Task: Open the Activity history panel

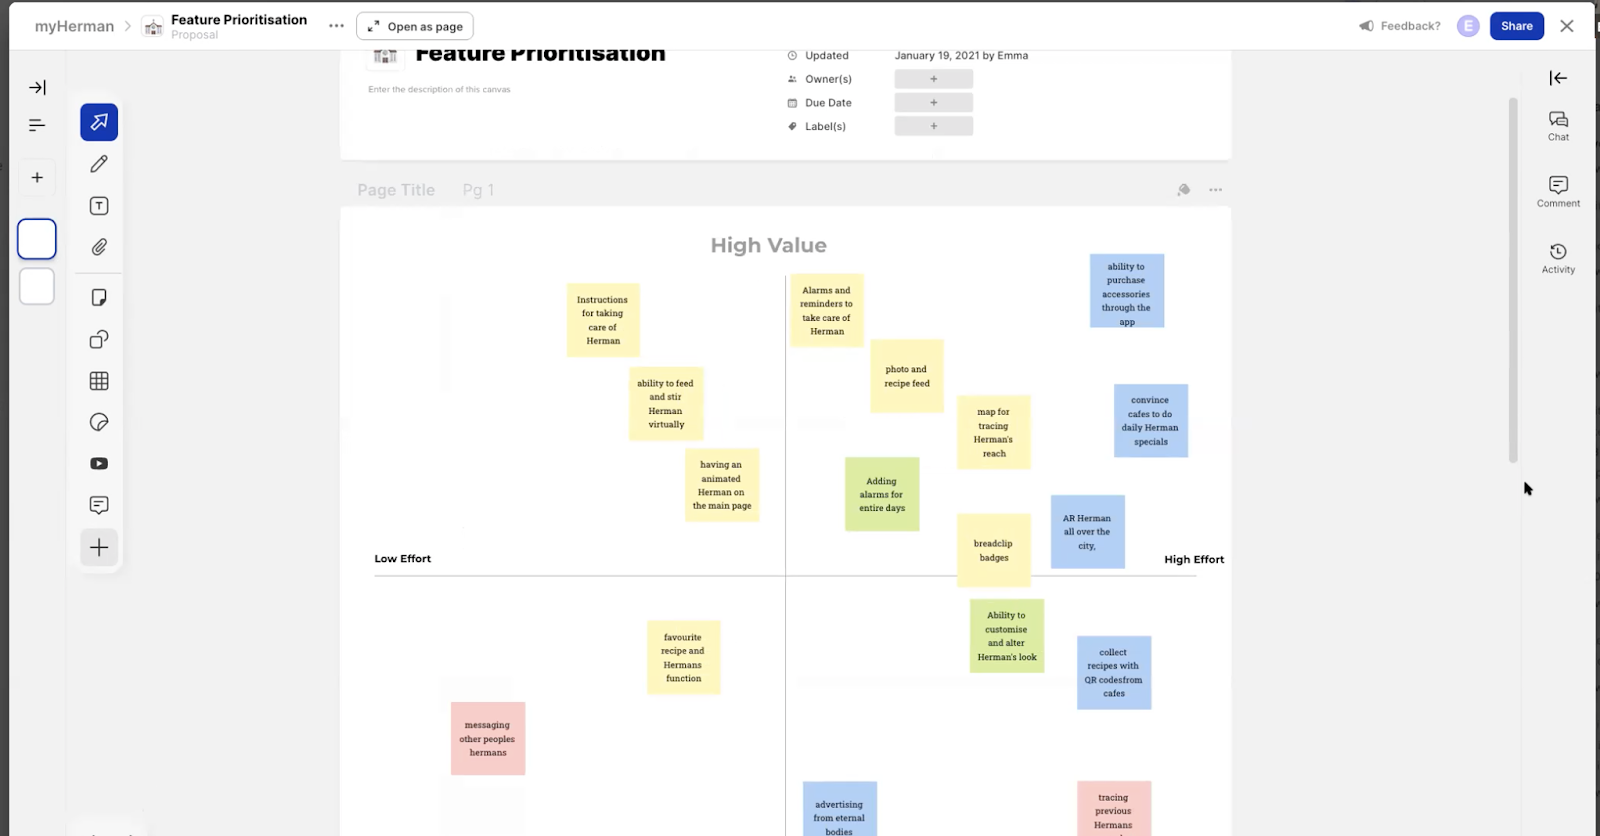Action: (x=1558, y=258)
